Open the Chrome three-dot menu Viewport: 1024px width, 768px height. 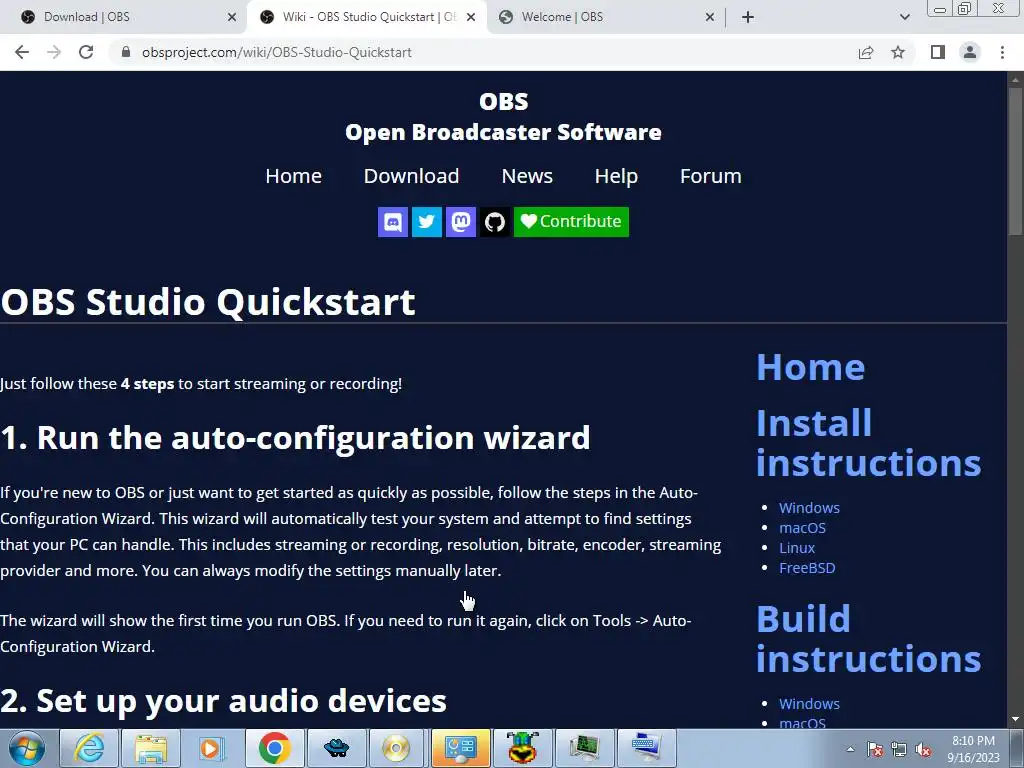1002,52
